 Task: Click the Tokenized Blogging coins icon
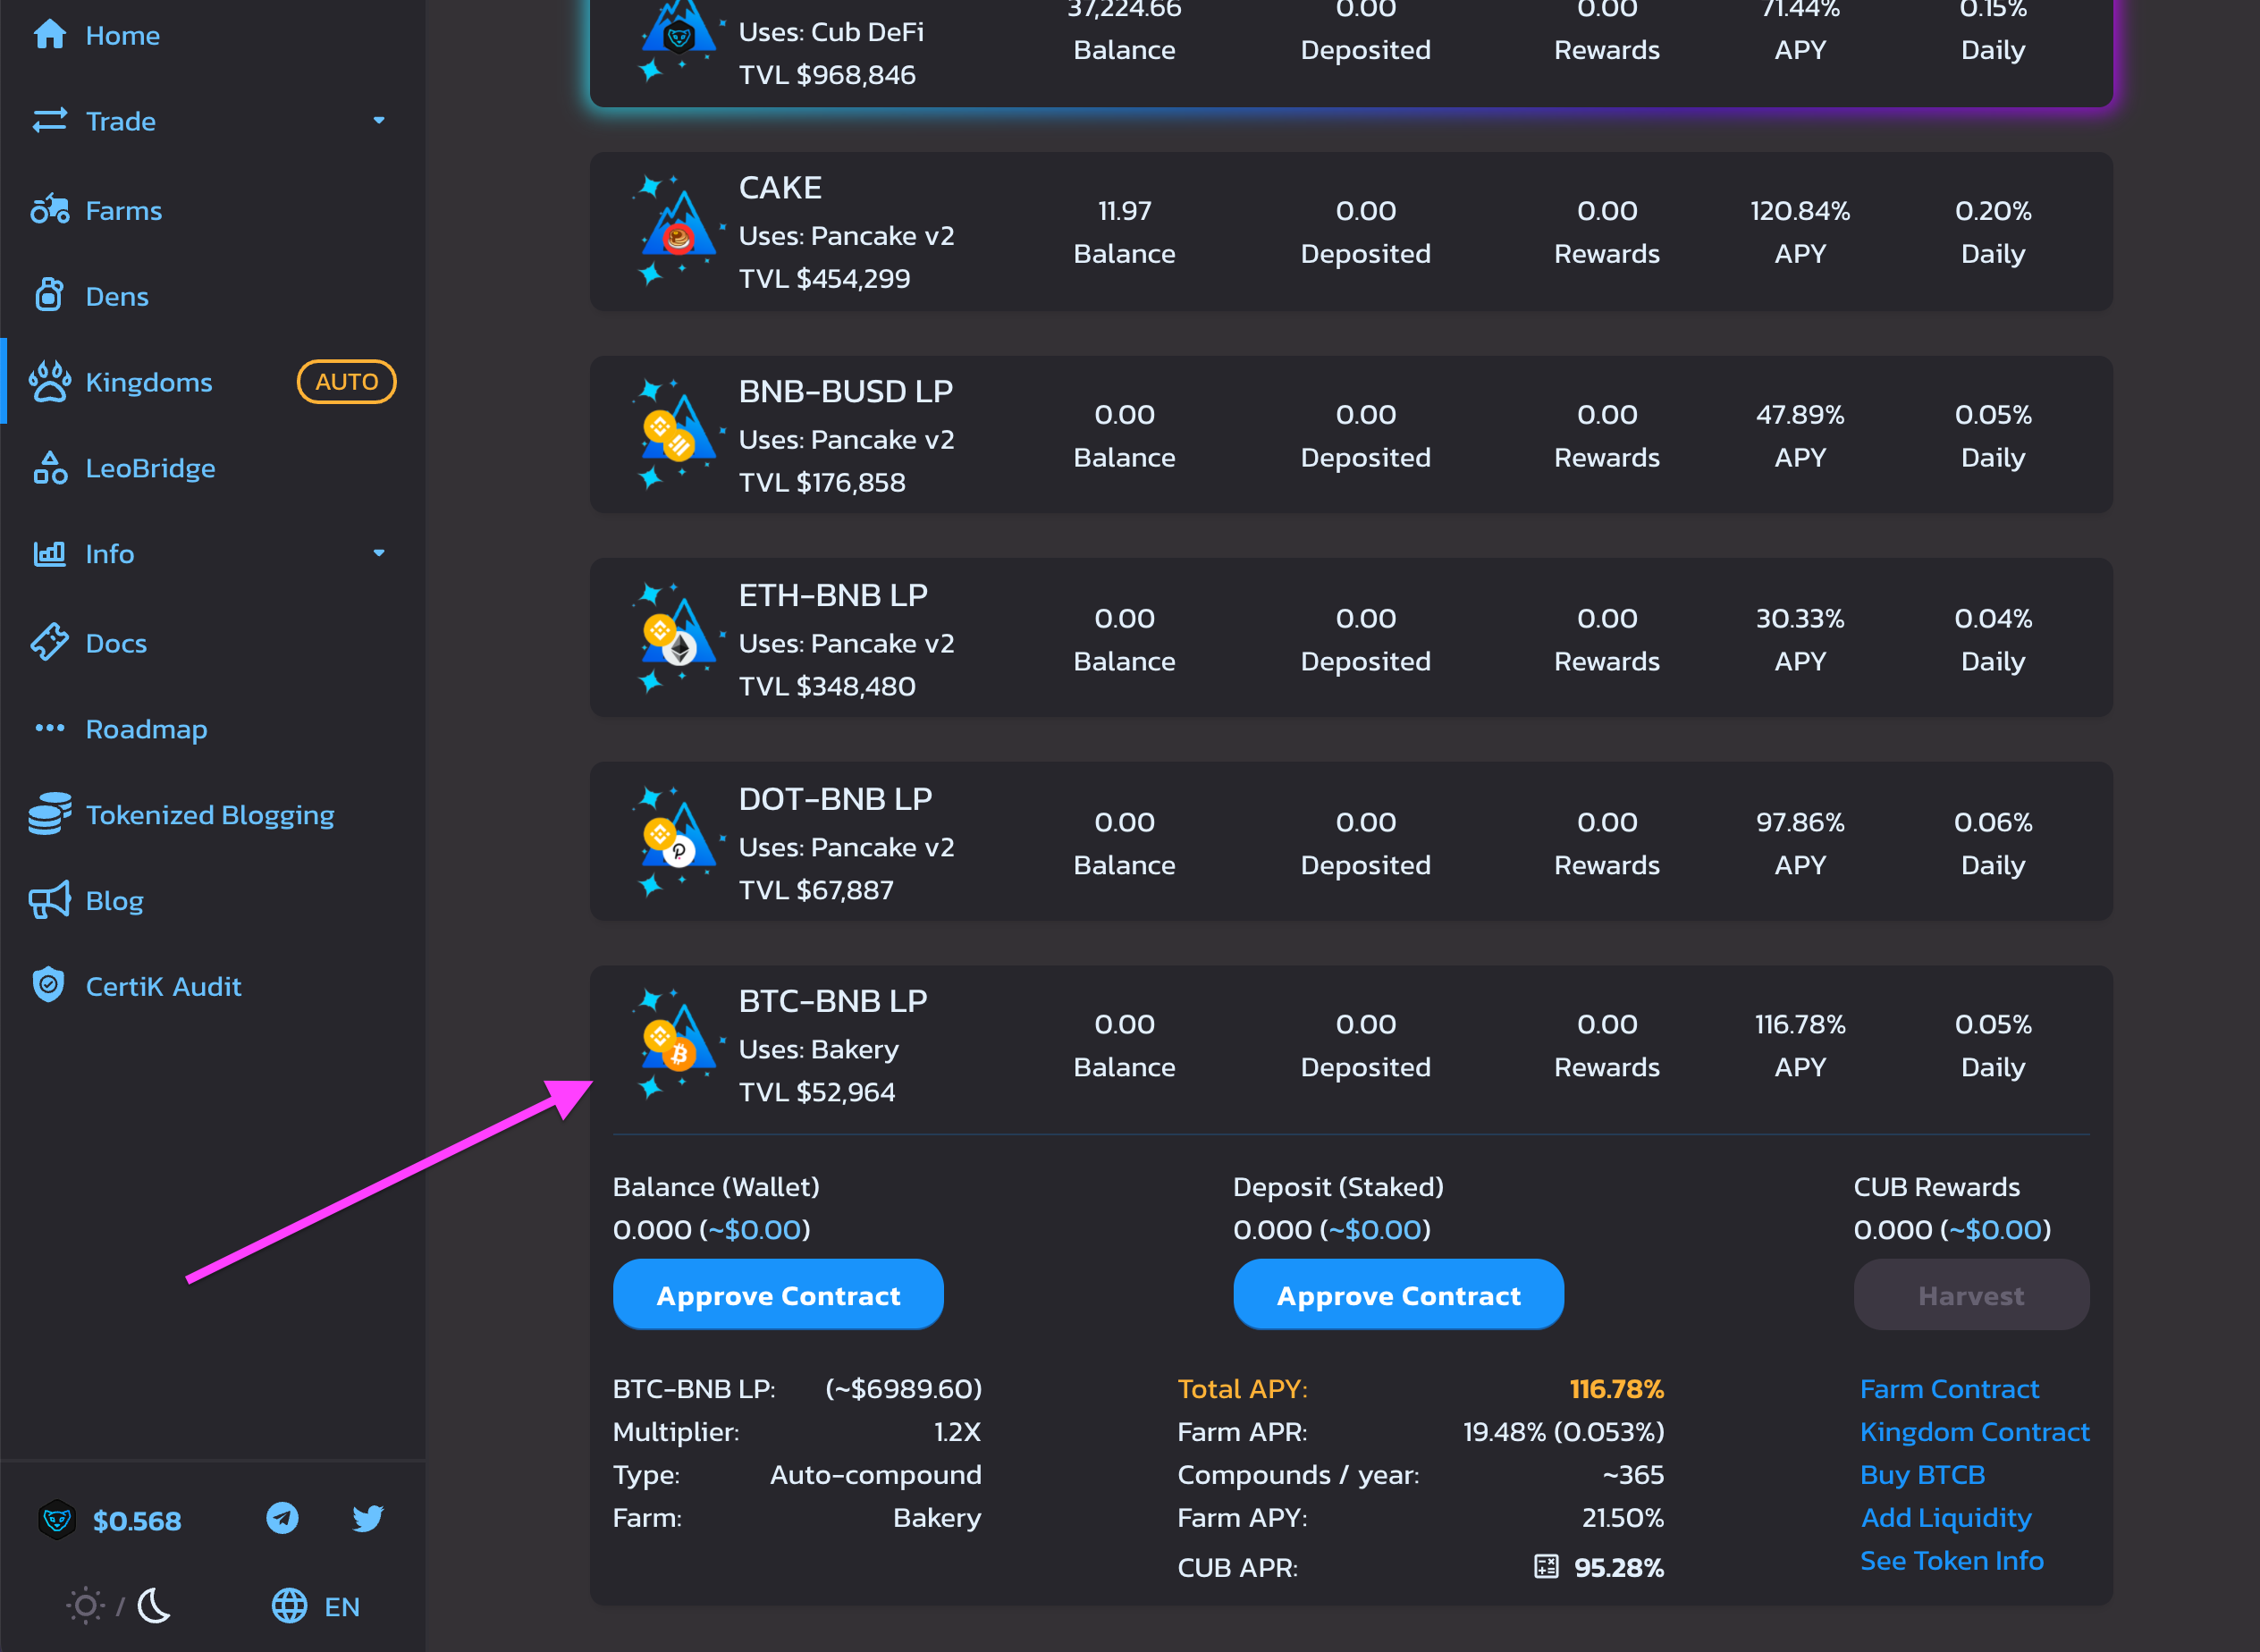coord(49,814)
